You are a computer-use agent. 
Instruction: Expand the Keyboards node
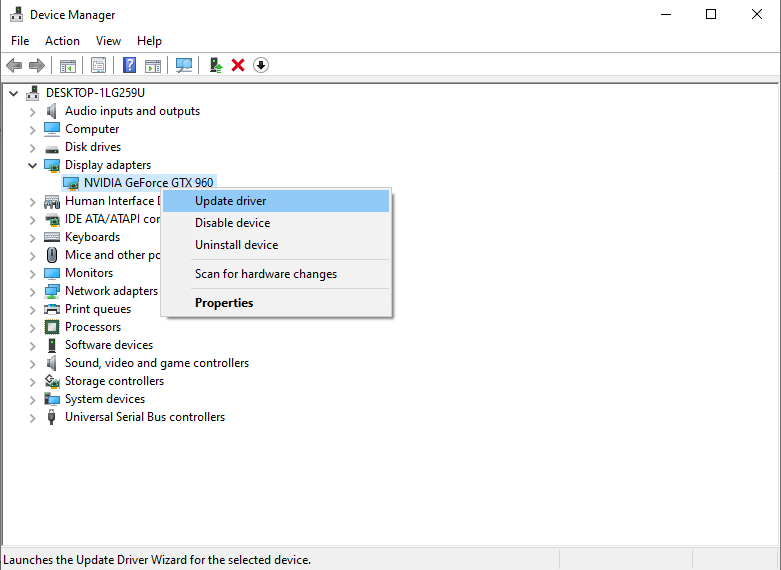click(32, 238)
